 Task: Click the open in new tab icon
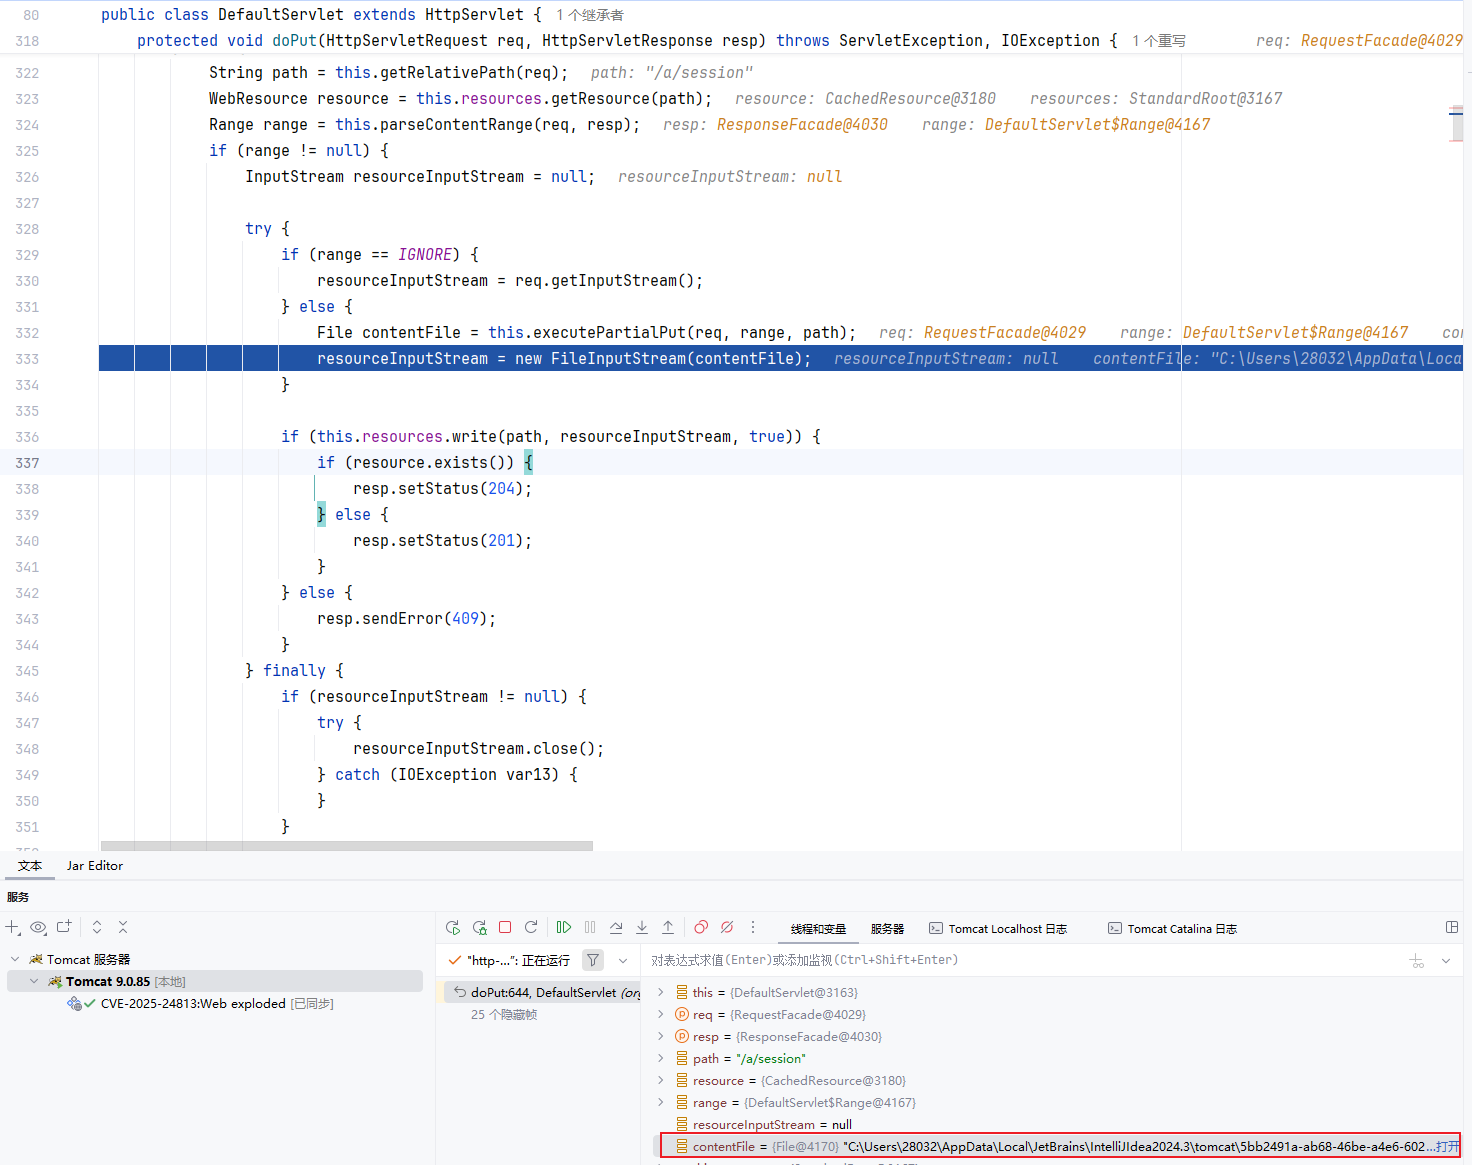[64, 927]
